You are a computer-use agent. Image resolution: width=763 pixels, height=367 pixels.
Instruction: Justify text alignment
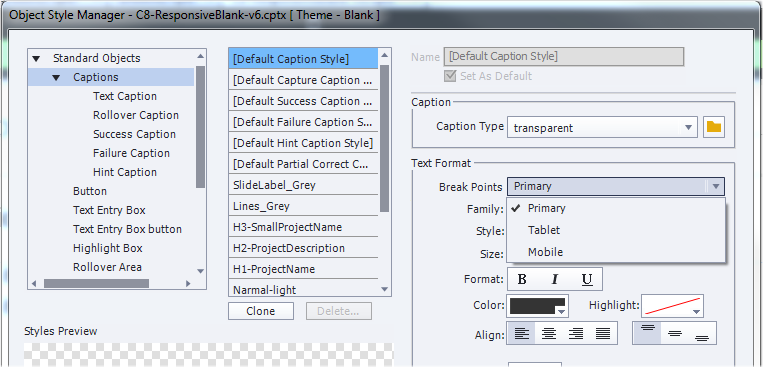603,333
